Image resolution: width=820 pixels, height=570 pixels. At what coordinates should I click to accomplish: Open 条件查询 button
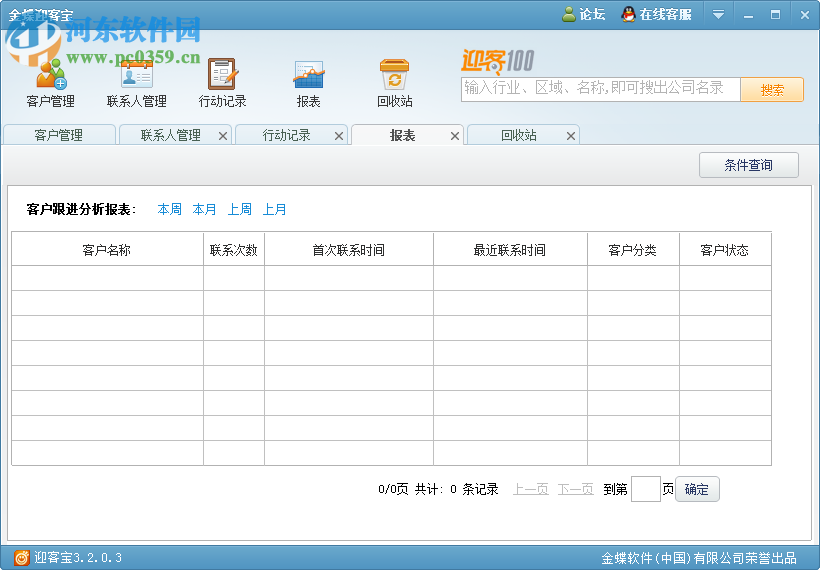[x=748, y=165]
